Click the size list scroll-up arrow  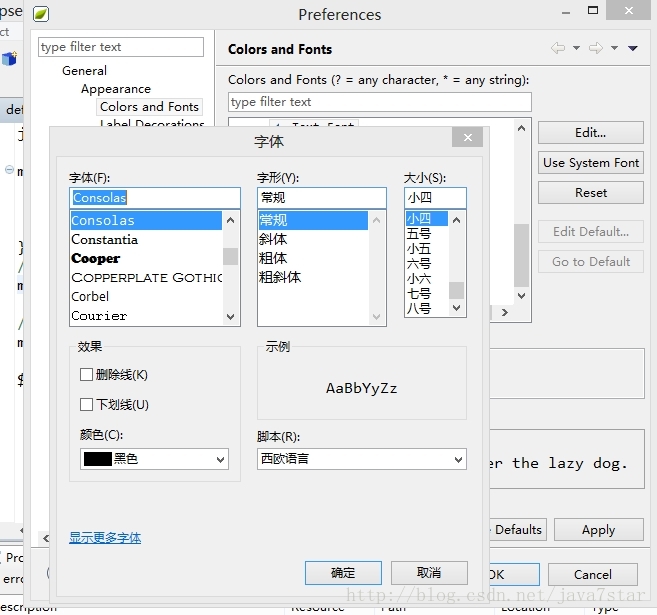457,220
